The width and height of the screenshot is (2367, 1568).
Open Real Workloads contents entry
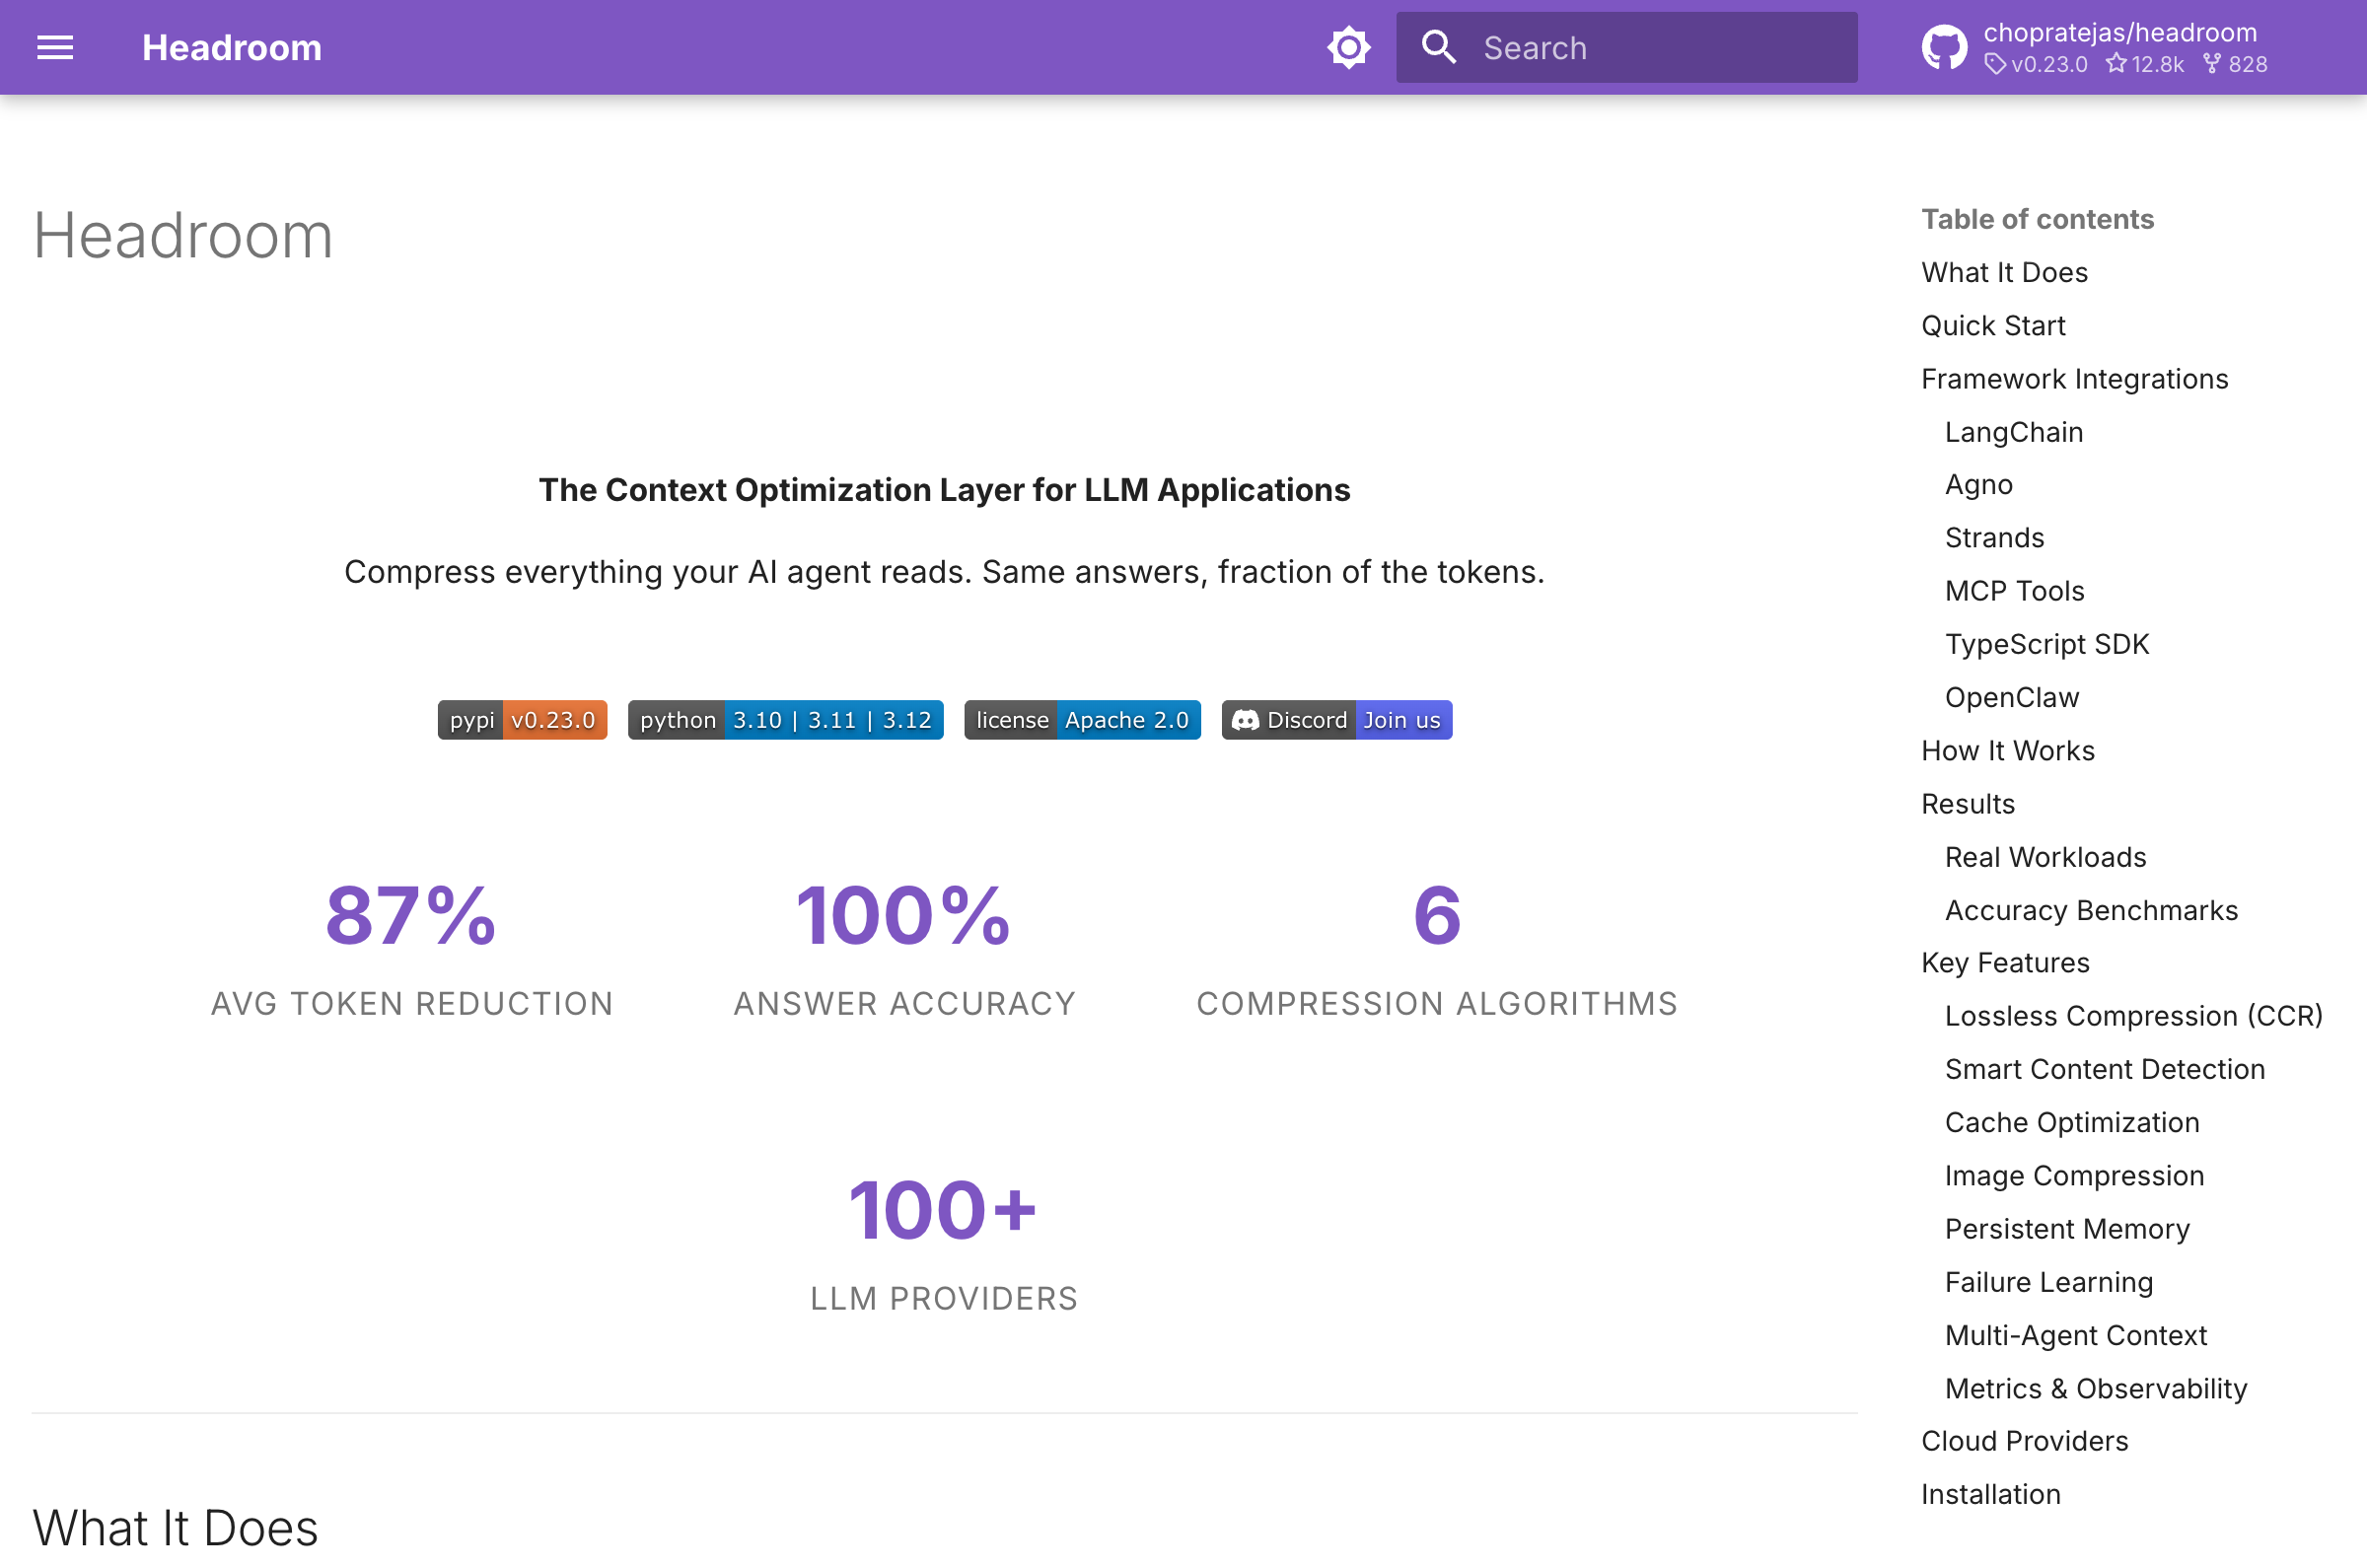coord(2045,856)
